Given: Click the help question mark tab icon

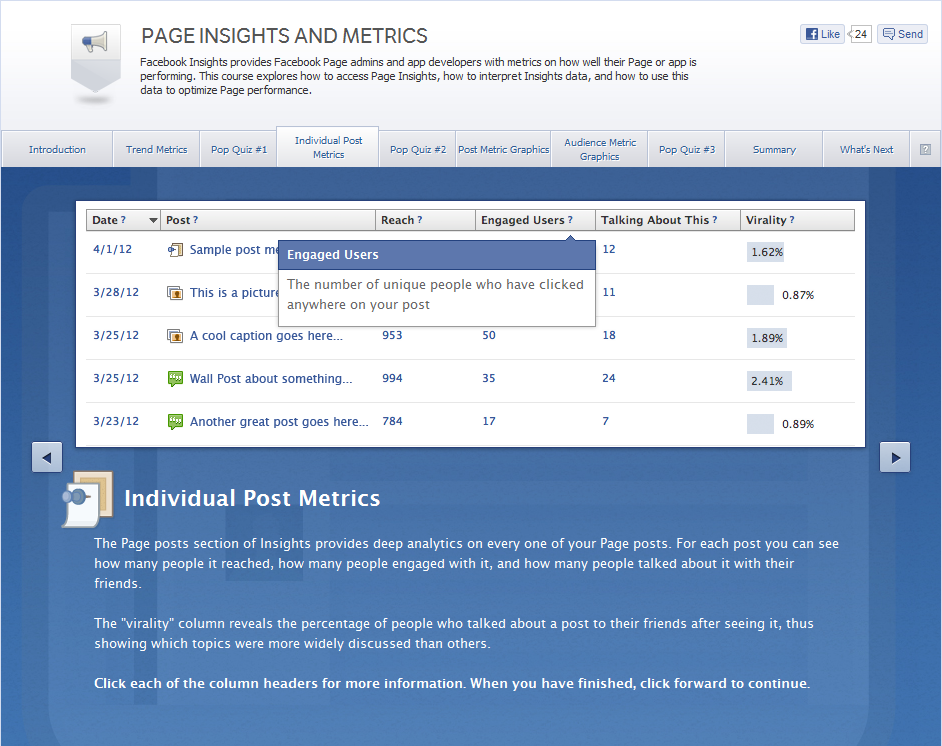Looking at the screenshot, I should click(925, 150).
